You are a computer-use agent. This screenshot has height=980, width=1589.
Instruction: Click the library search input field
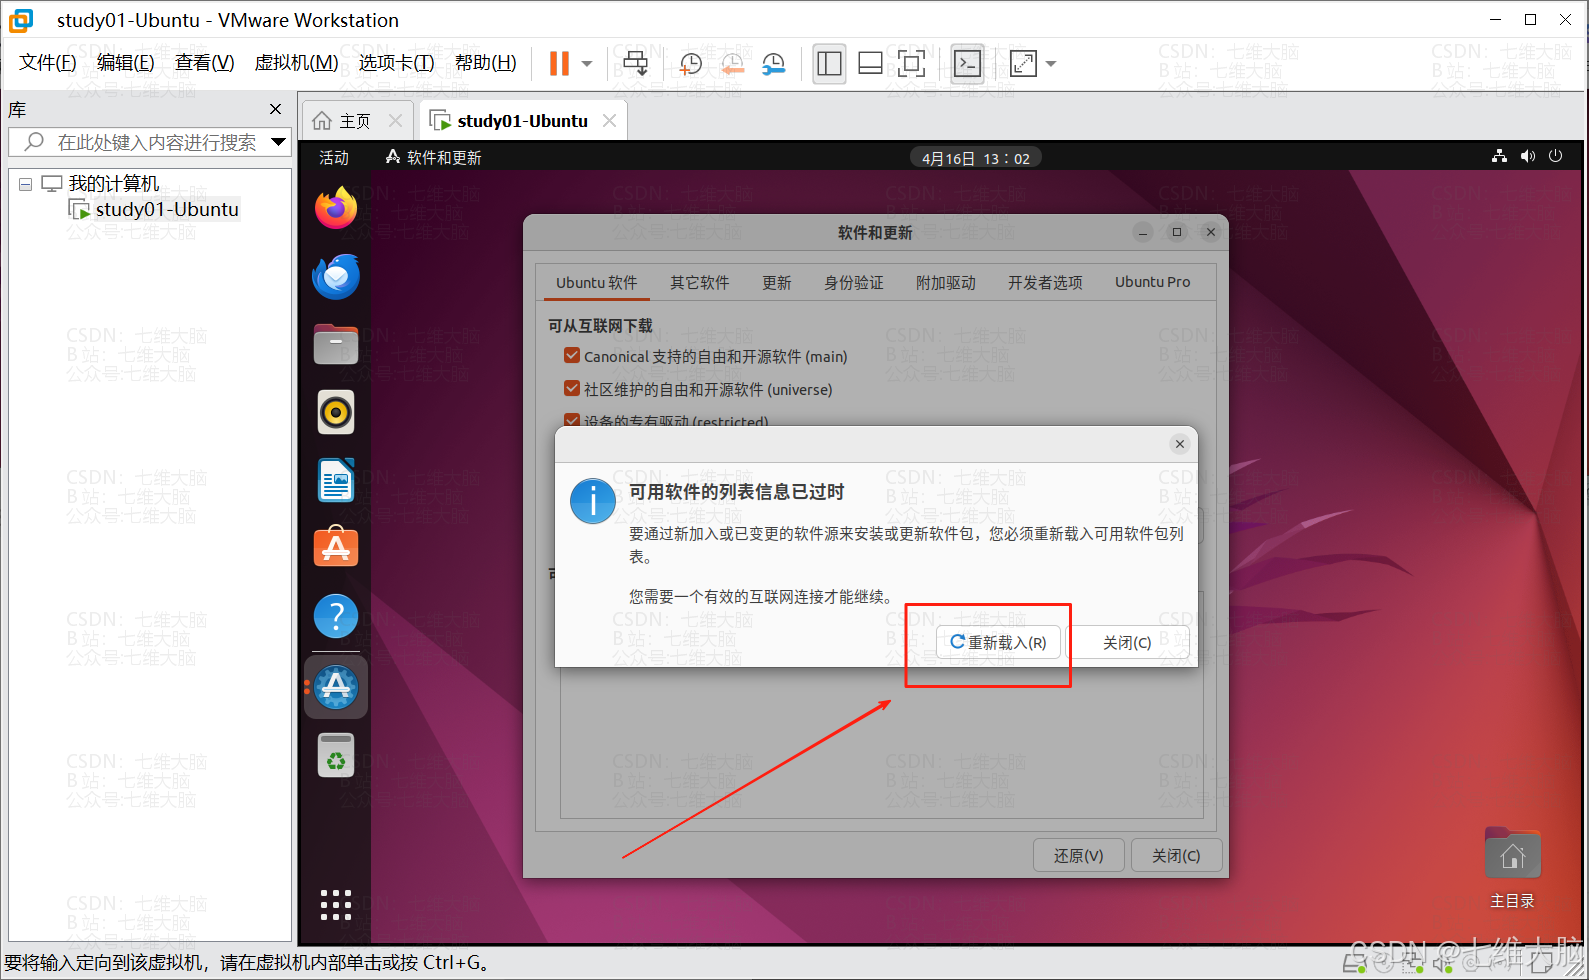139,142
